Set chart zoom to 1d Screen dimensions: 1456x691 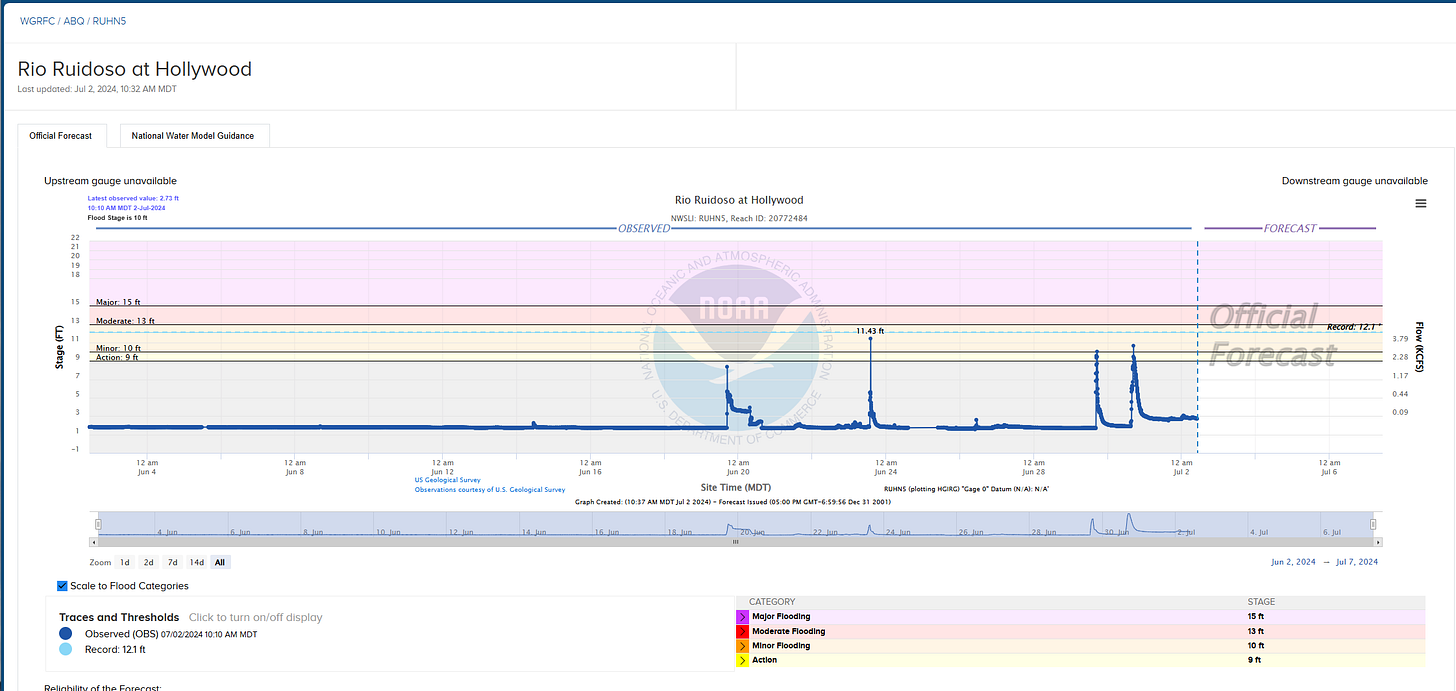tap(124, 562)
